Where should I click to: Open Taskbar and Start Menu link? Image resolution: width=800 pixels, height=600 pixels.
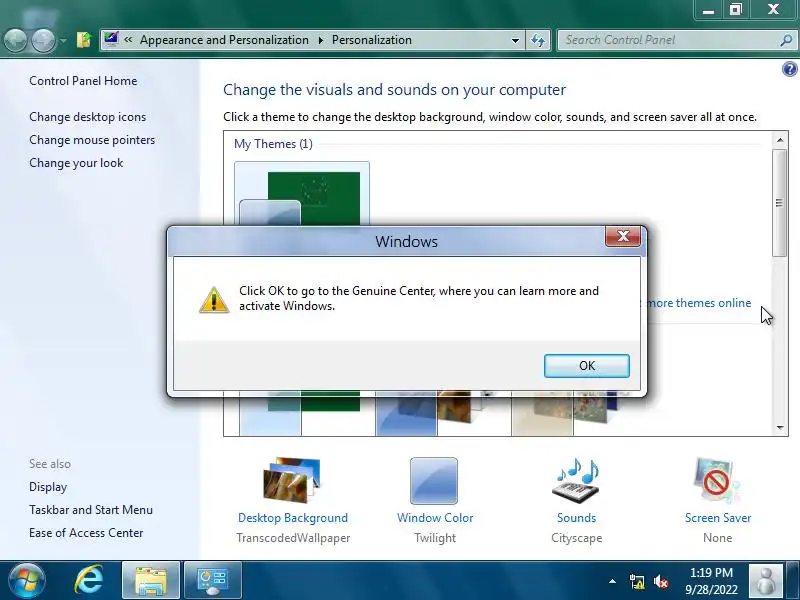pyautogui.click(x=91, y=510)
